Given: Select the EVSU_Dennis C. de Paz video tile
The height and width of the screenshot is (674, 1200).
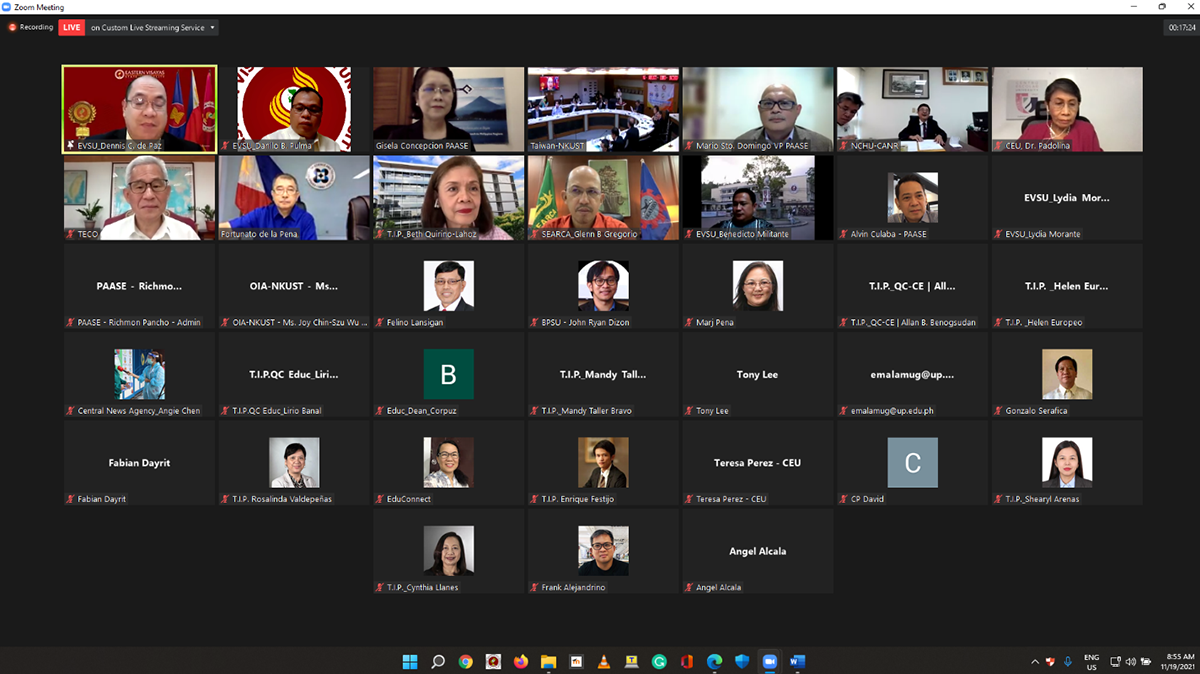Looking at the screenshot, I should 139,109.
